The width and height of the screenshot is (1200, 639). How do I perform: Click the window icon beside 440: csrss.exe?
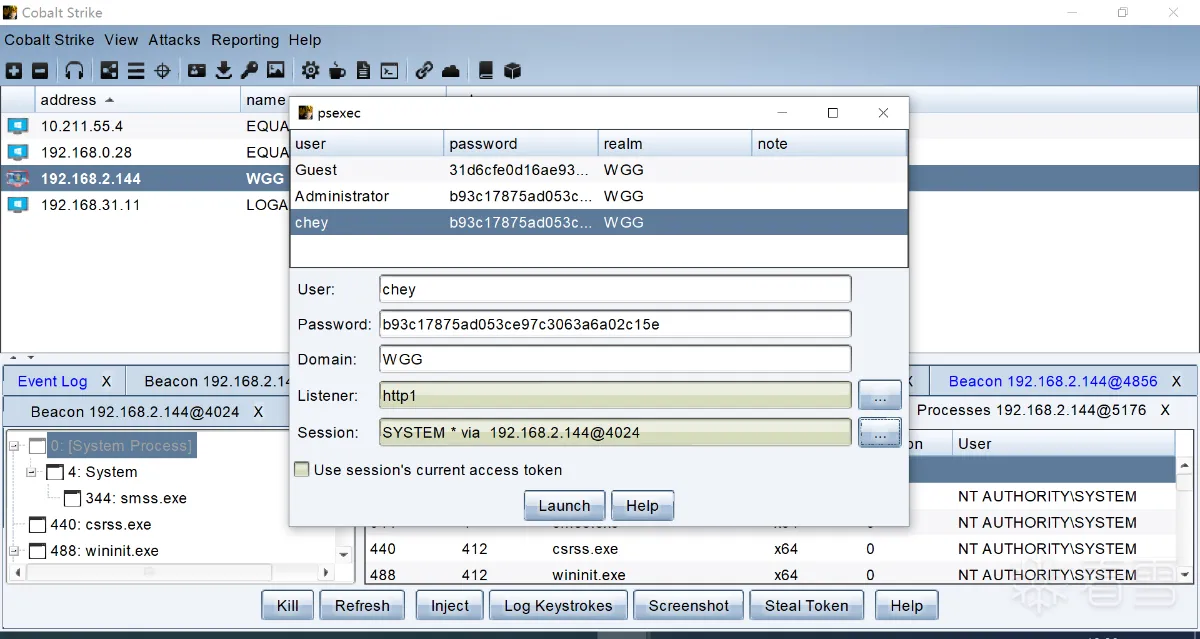[x=37, y=524]
